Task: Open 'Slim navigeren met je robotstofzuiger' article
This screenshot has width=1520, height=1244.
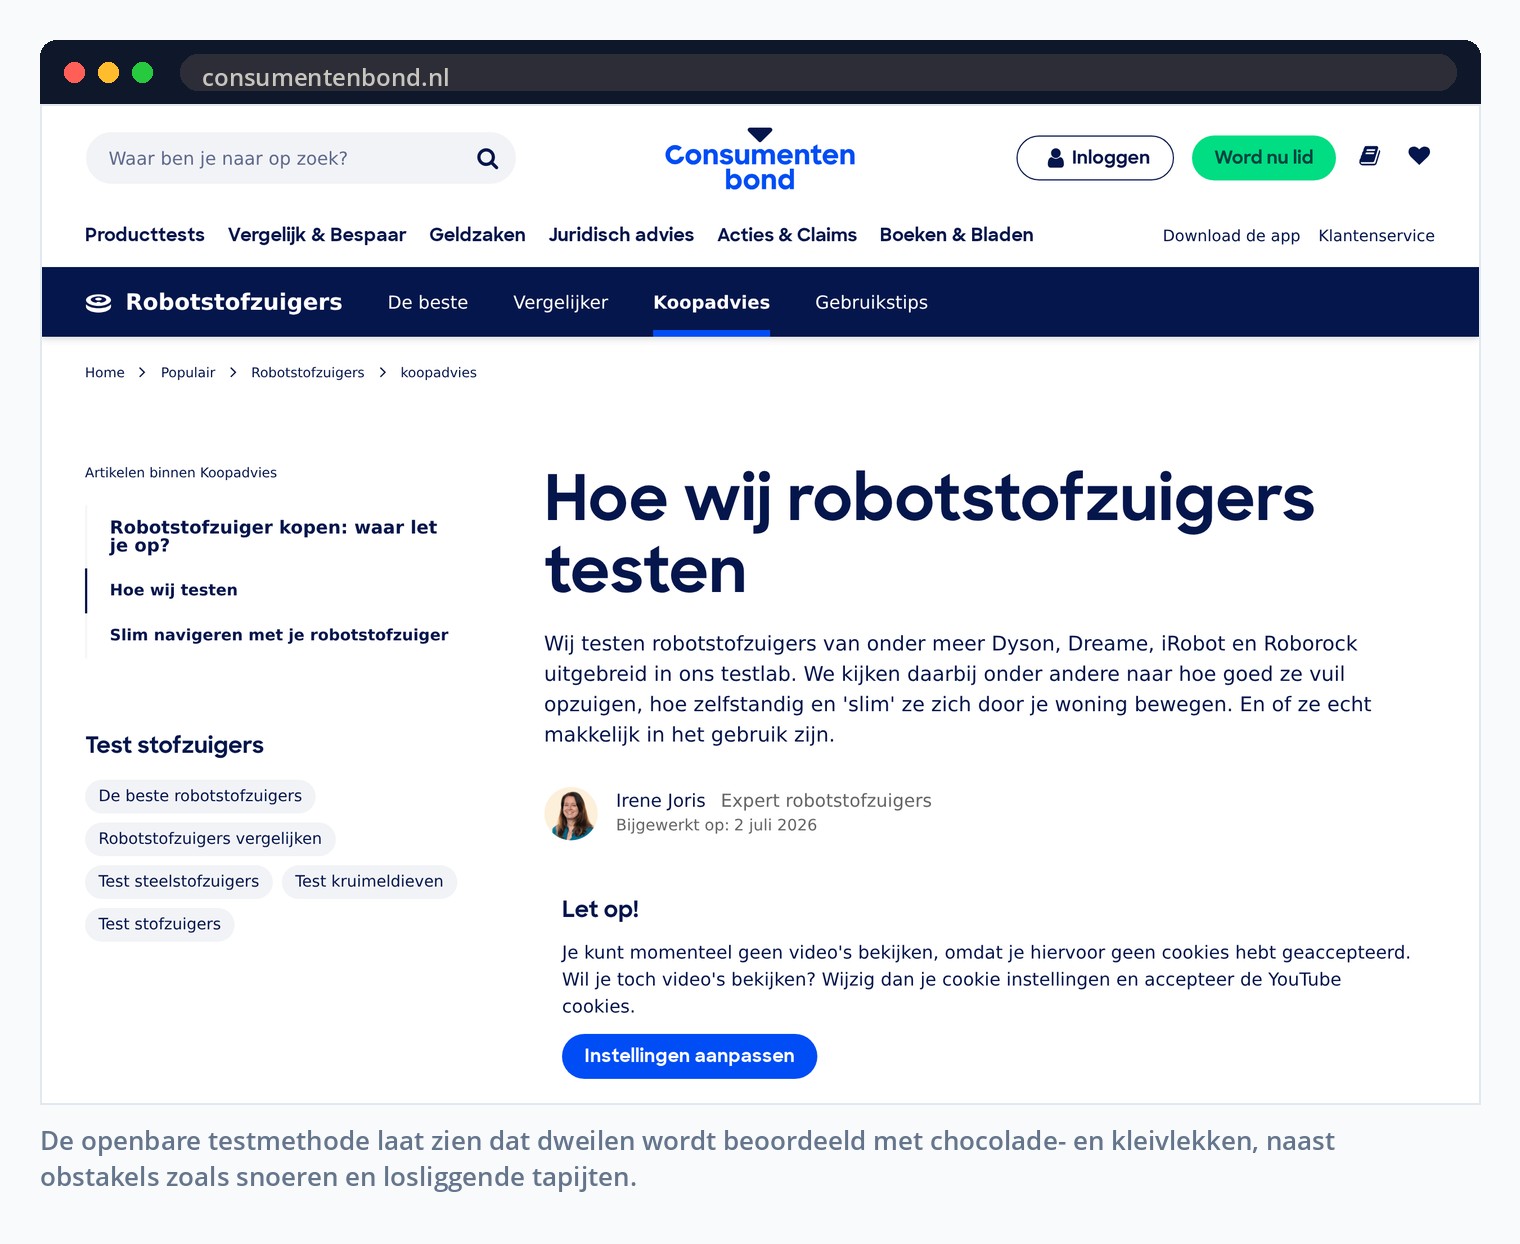Action: [x=279, y=635]
